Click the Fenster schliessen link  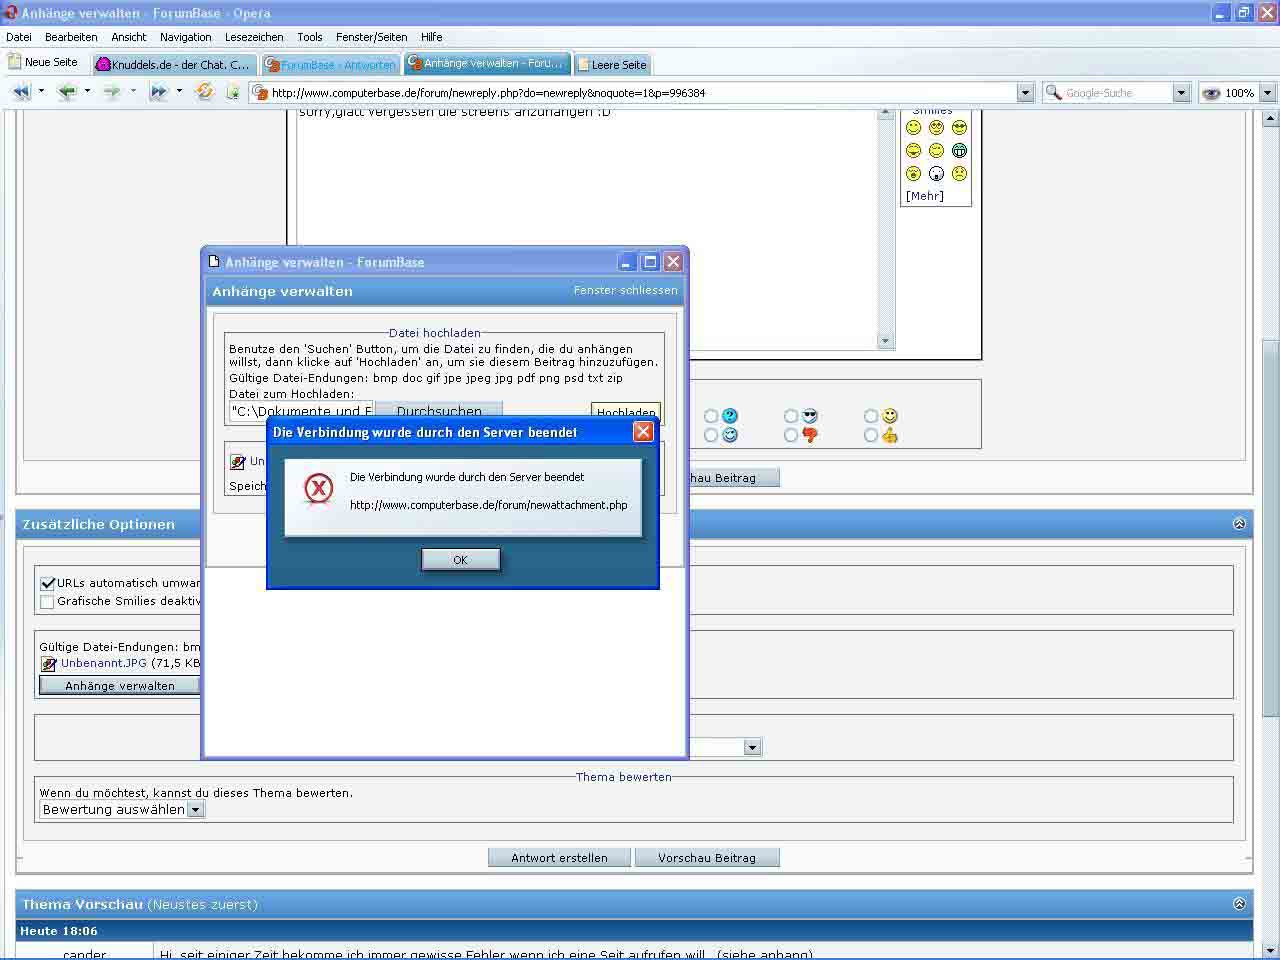click(625, 290)
